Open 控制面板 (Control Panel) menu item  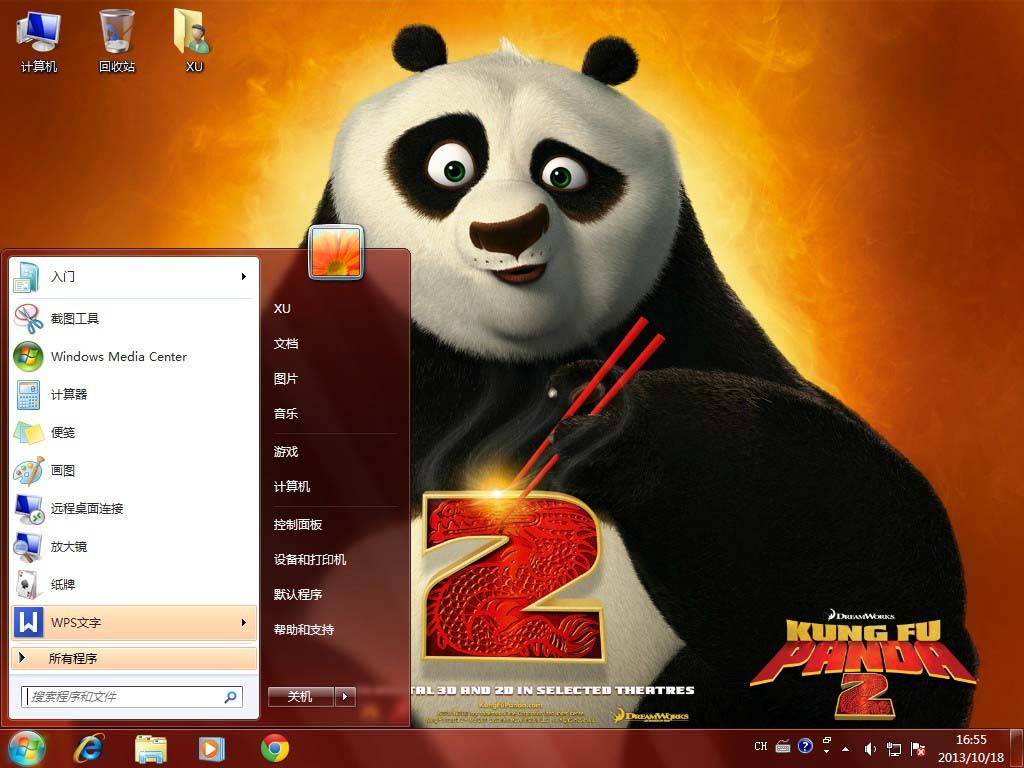coord(298,525)
